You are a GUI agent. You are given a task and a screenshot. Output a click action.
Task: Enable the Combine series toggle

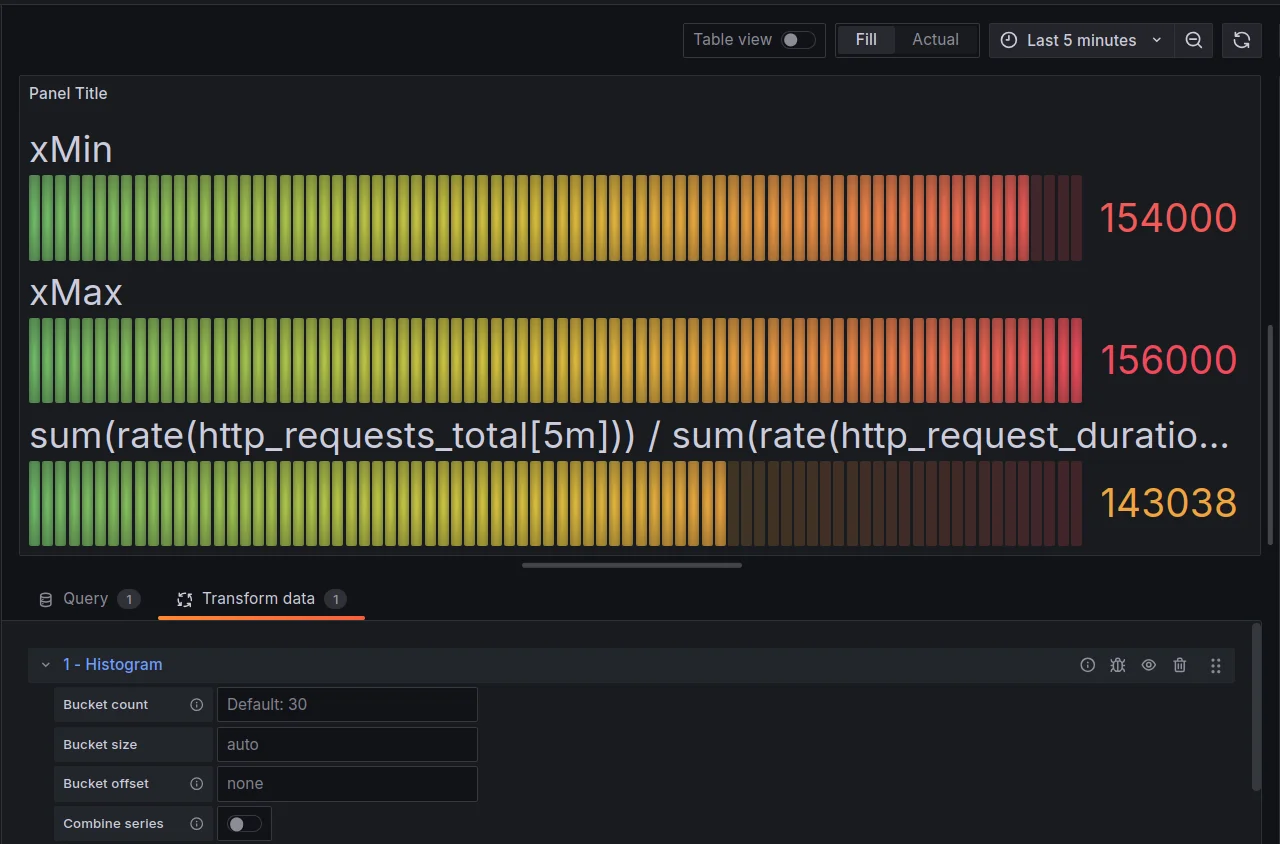point(244,823)
